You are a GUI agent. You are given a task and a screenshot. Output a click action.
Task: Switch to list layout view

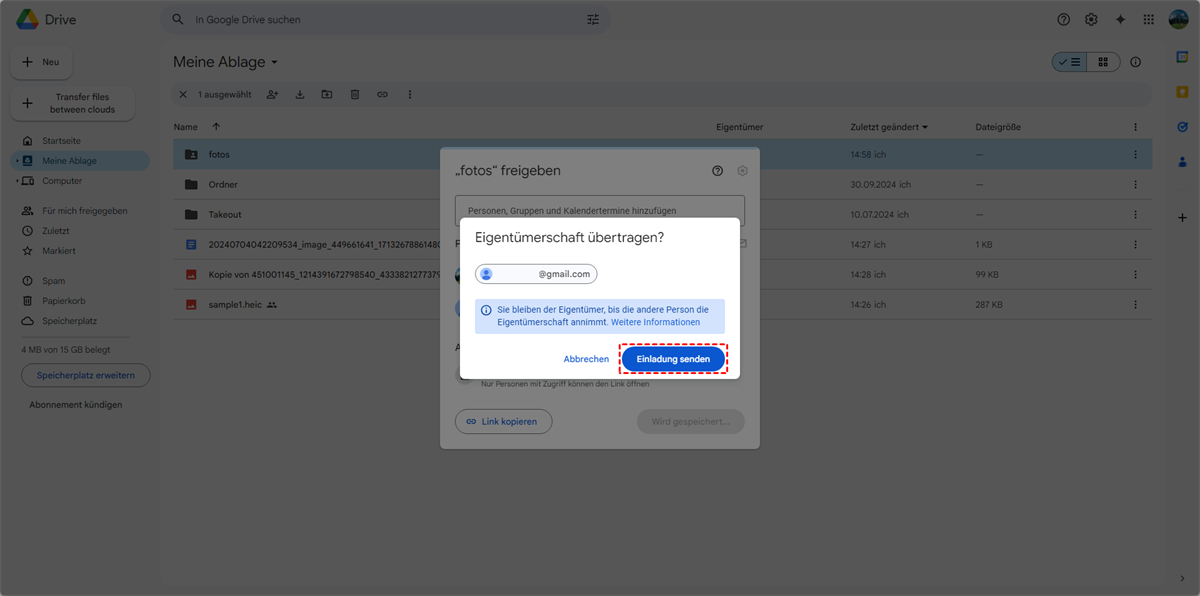1070,62
